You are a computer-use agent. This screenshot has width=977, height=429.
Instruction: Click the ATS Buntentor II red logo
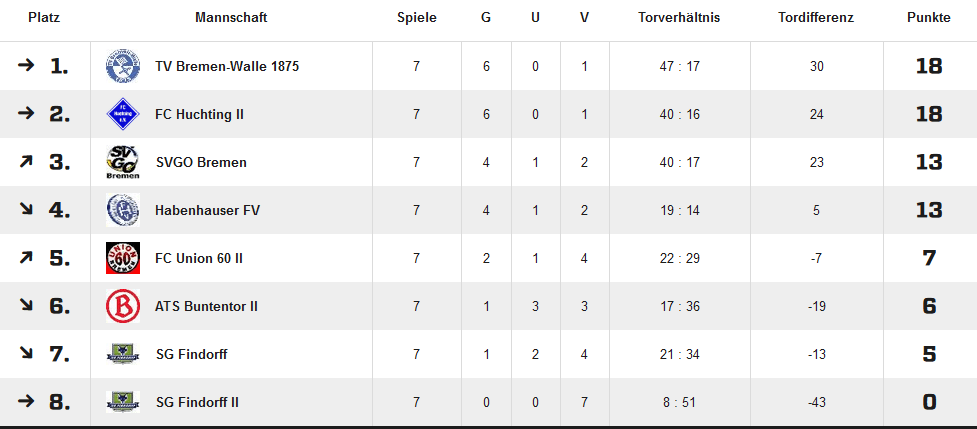122,306
